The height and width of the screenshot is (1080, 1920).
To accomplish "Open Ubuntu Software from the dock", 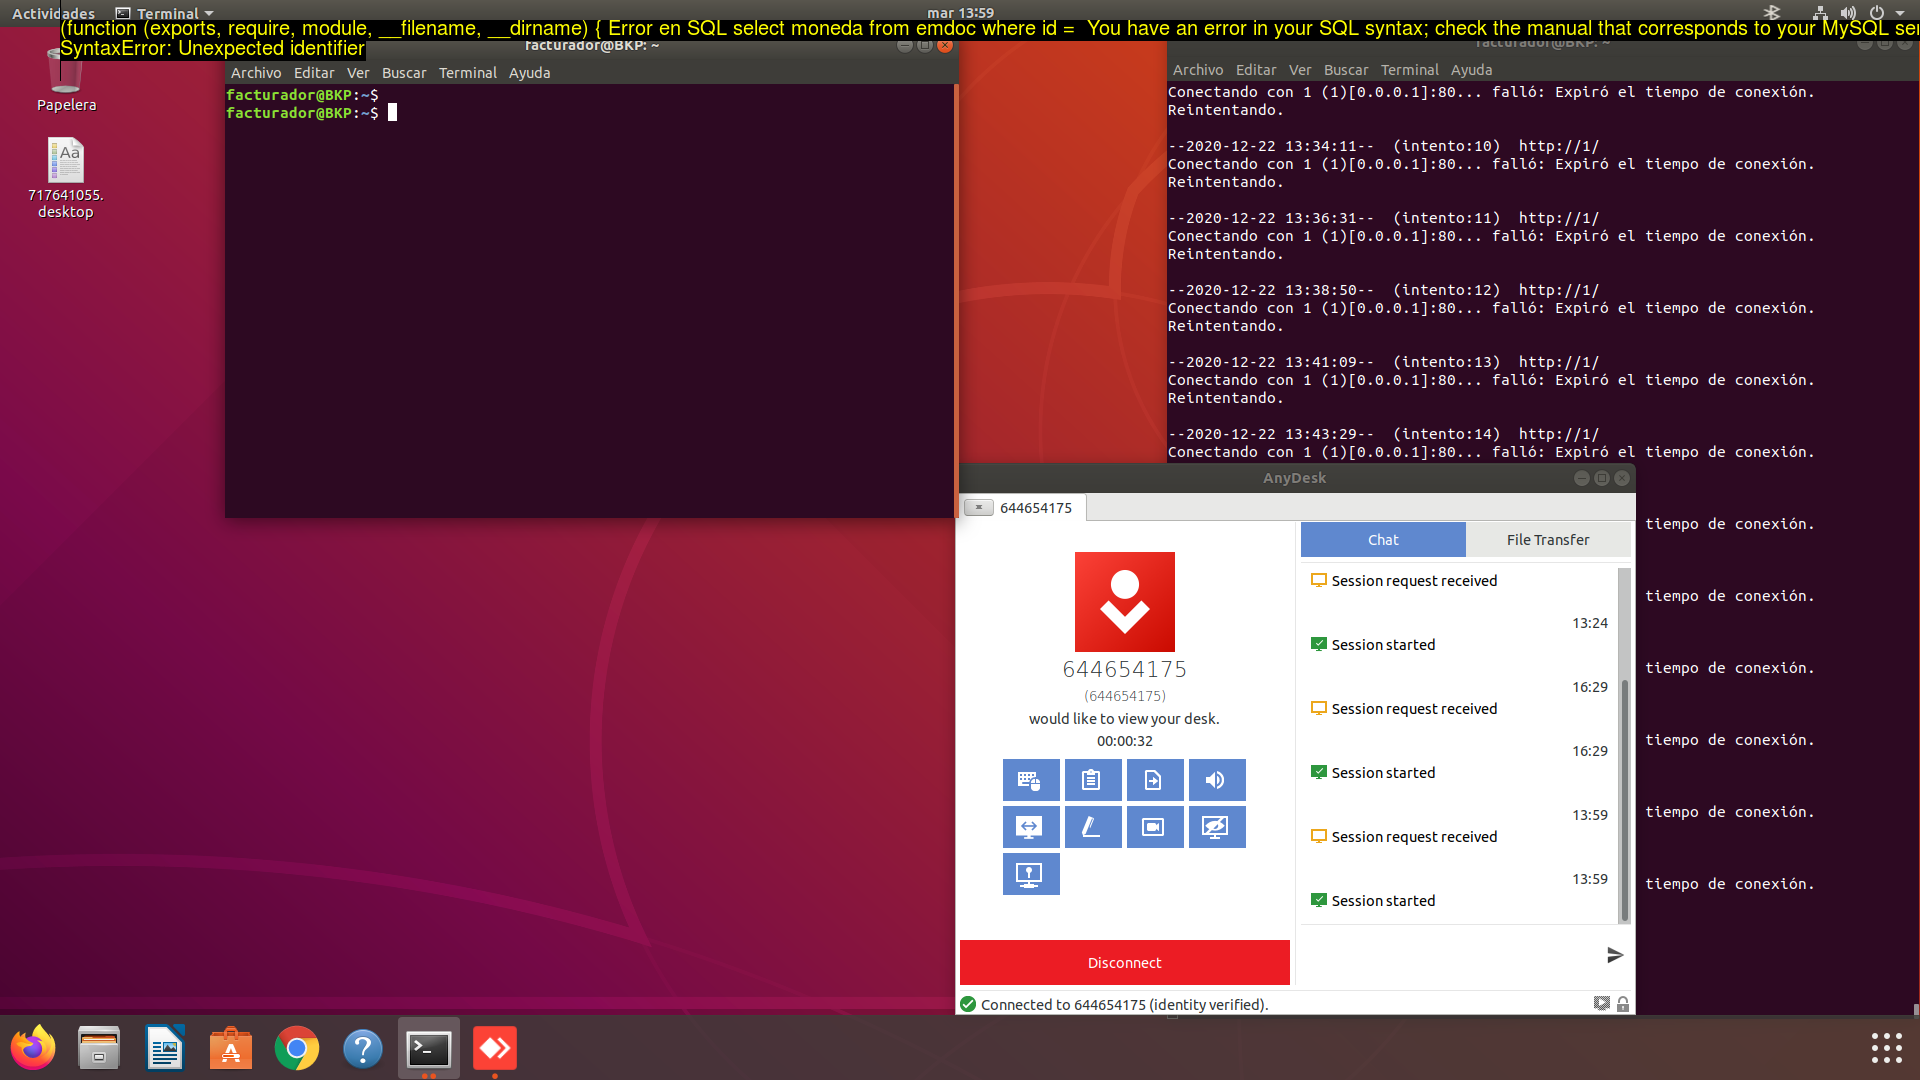I will 231,1048.
